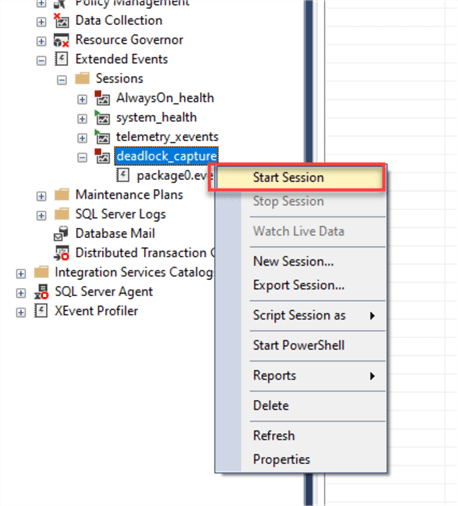Select the package0.event_file target item
458x506 pixels.
point(165,175)
